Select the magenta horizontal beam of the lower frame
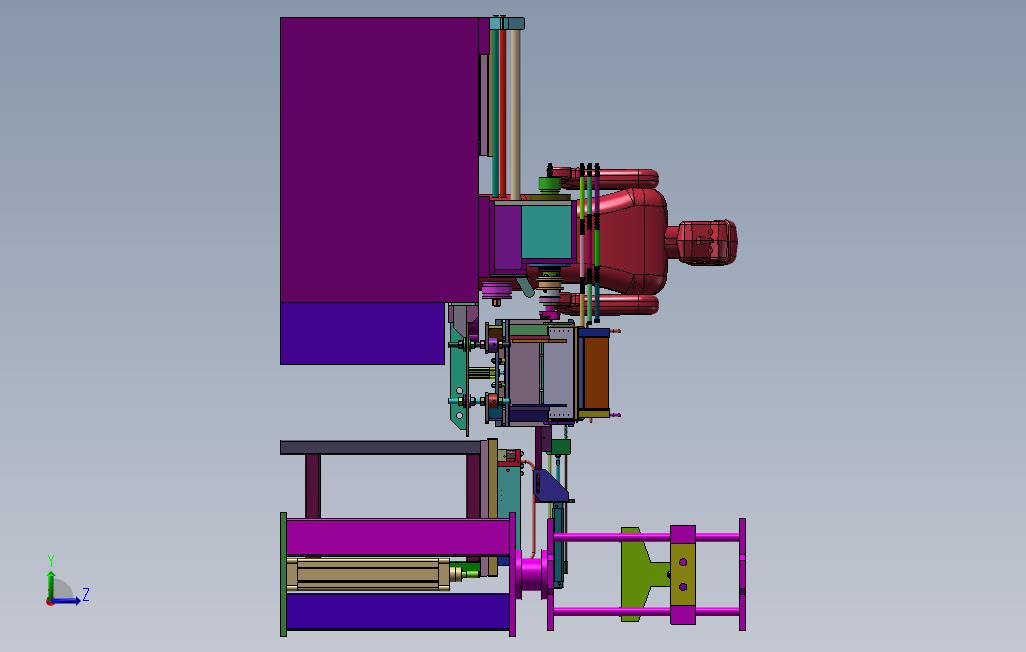The width and height of the screenshot is (1026, 652). click(x=398, y=537)
